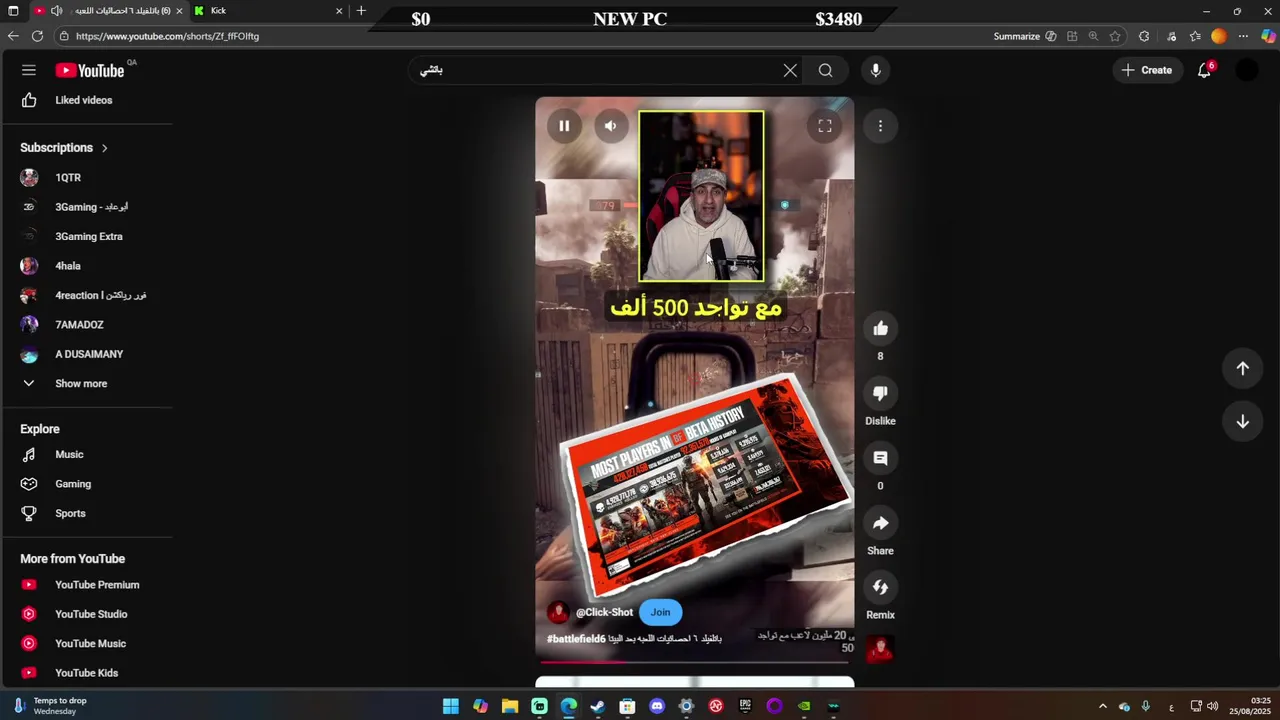Open Windows Start menu

(451, 706)
